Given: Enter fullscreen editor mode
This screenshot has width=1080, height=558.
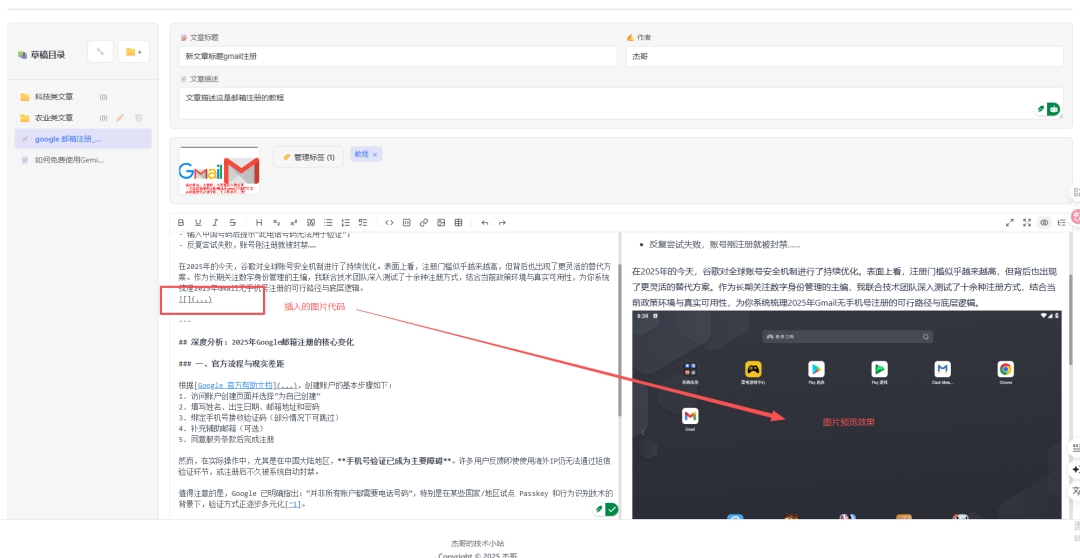Looking at the screenshot, I should (1027, 223).
